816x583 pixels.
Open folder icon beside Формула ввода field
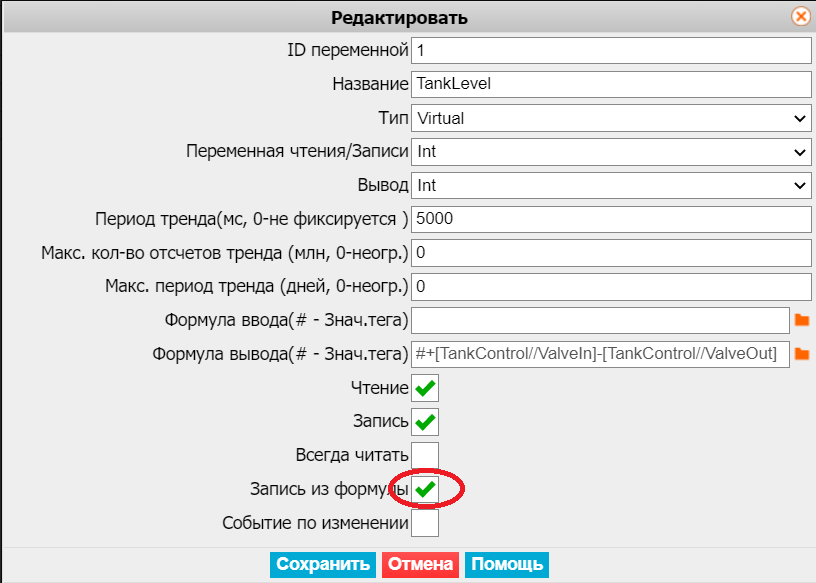click(x=802, y=320)
